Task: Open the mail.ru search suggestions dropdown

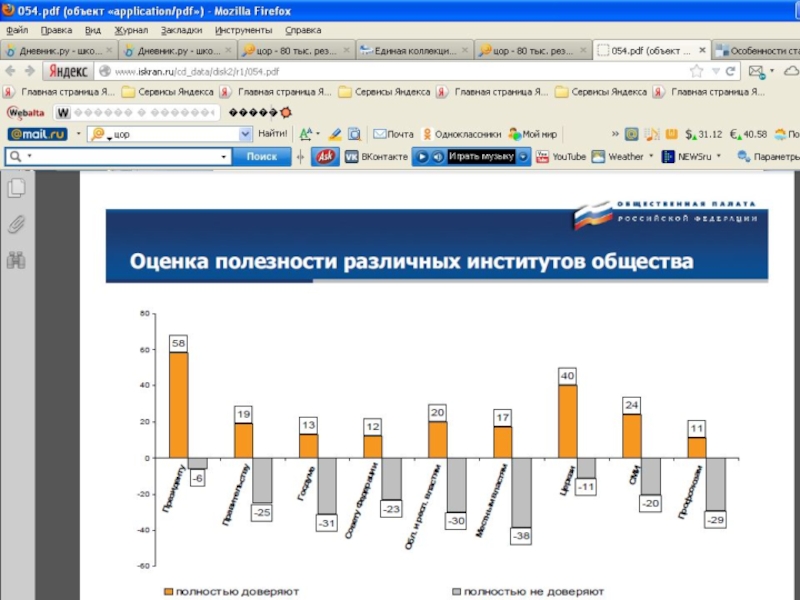Action: [245, 134]
